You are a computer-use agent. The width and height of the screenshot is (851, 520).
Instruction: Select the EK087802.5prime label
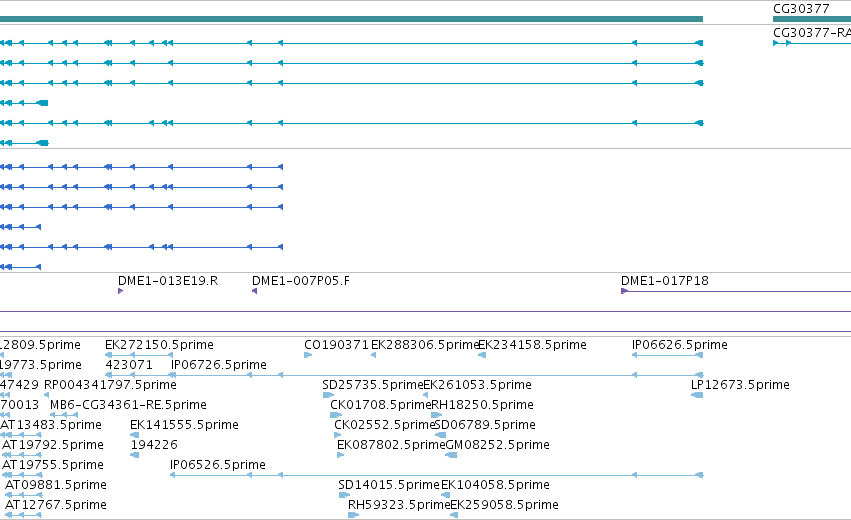[x=391, y=445]
